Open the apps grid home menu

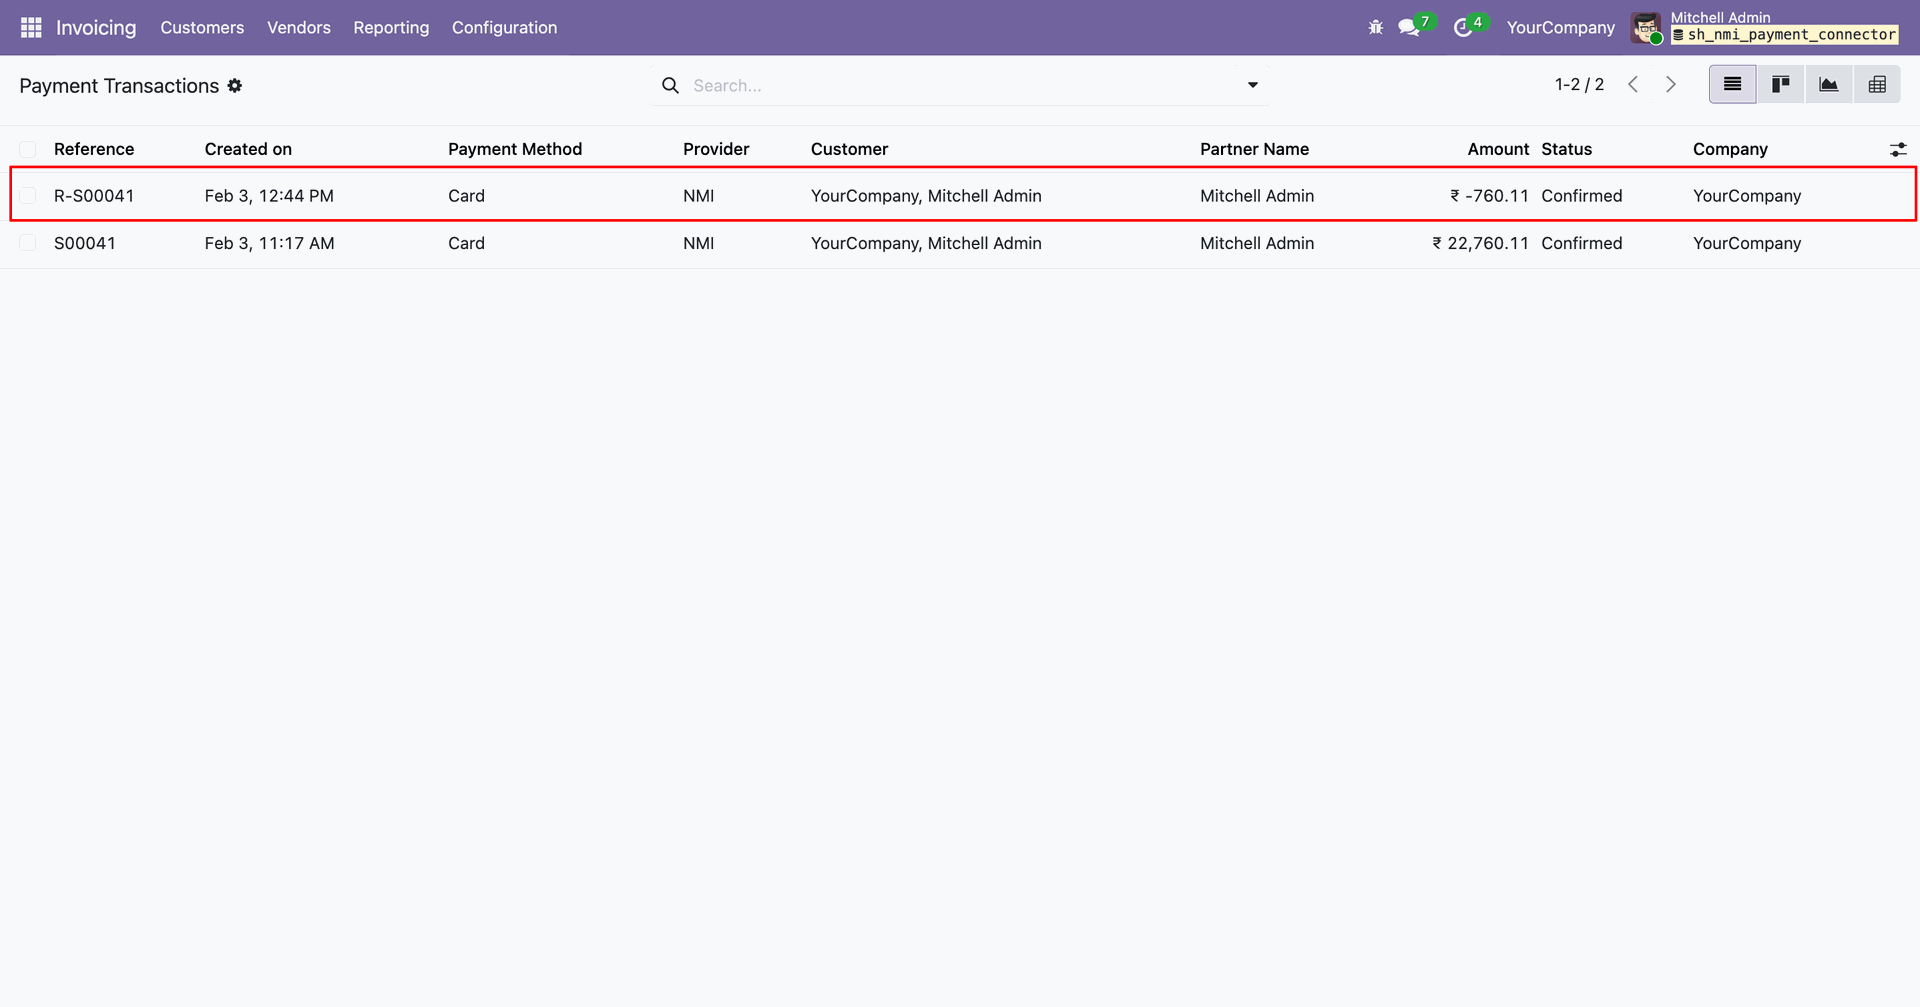click(31, 27)
